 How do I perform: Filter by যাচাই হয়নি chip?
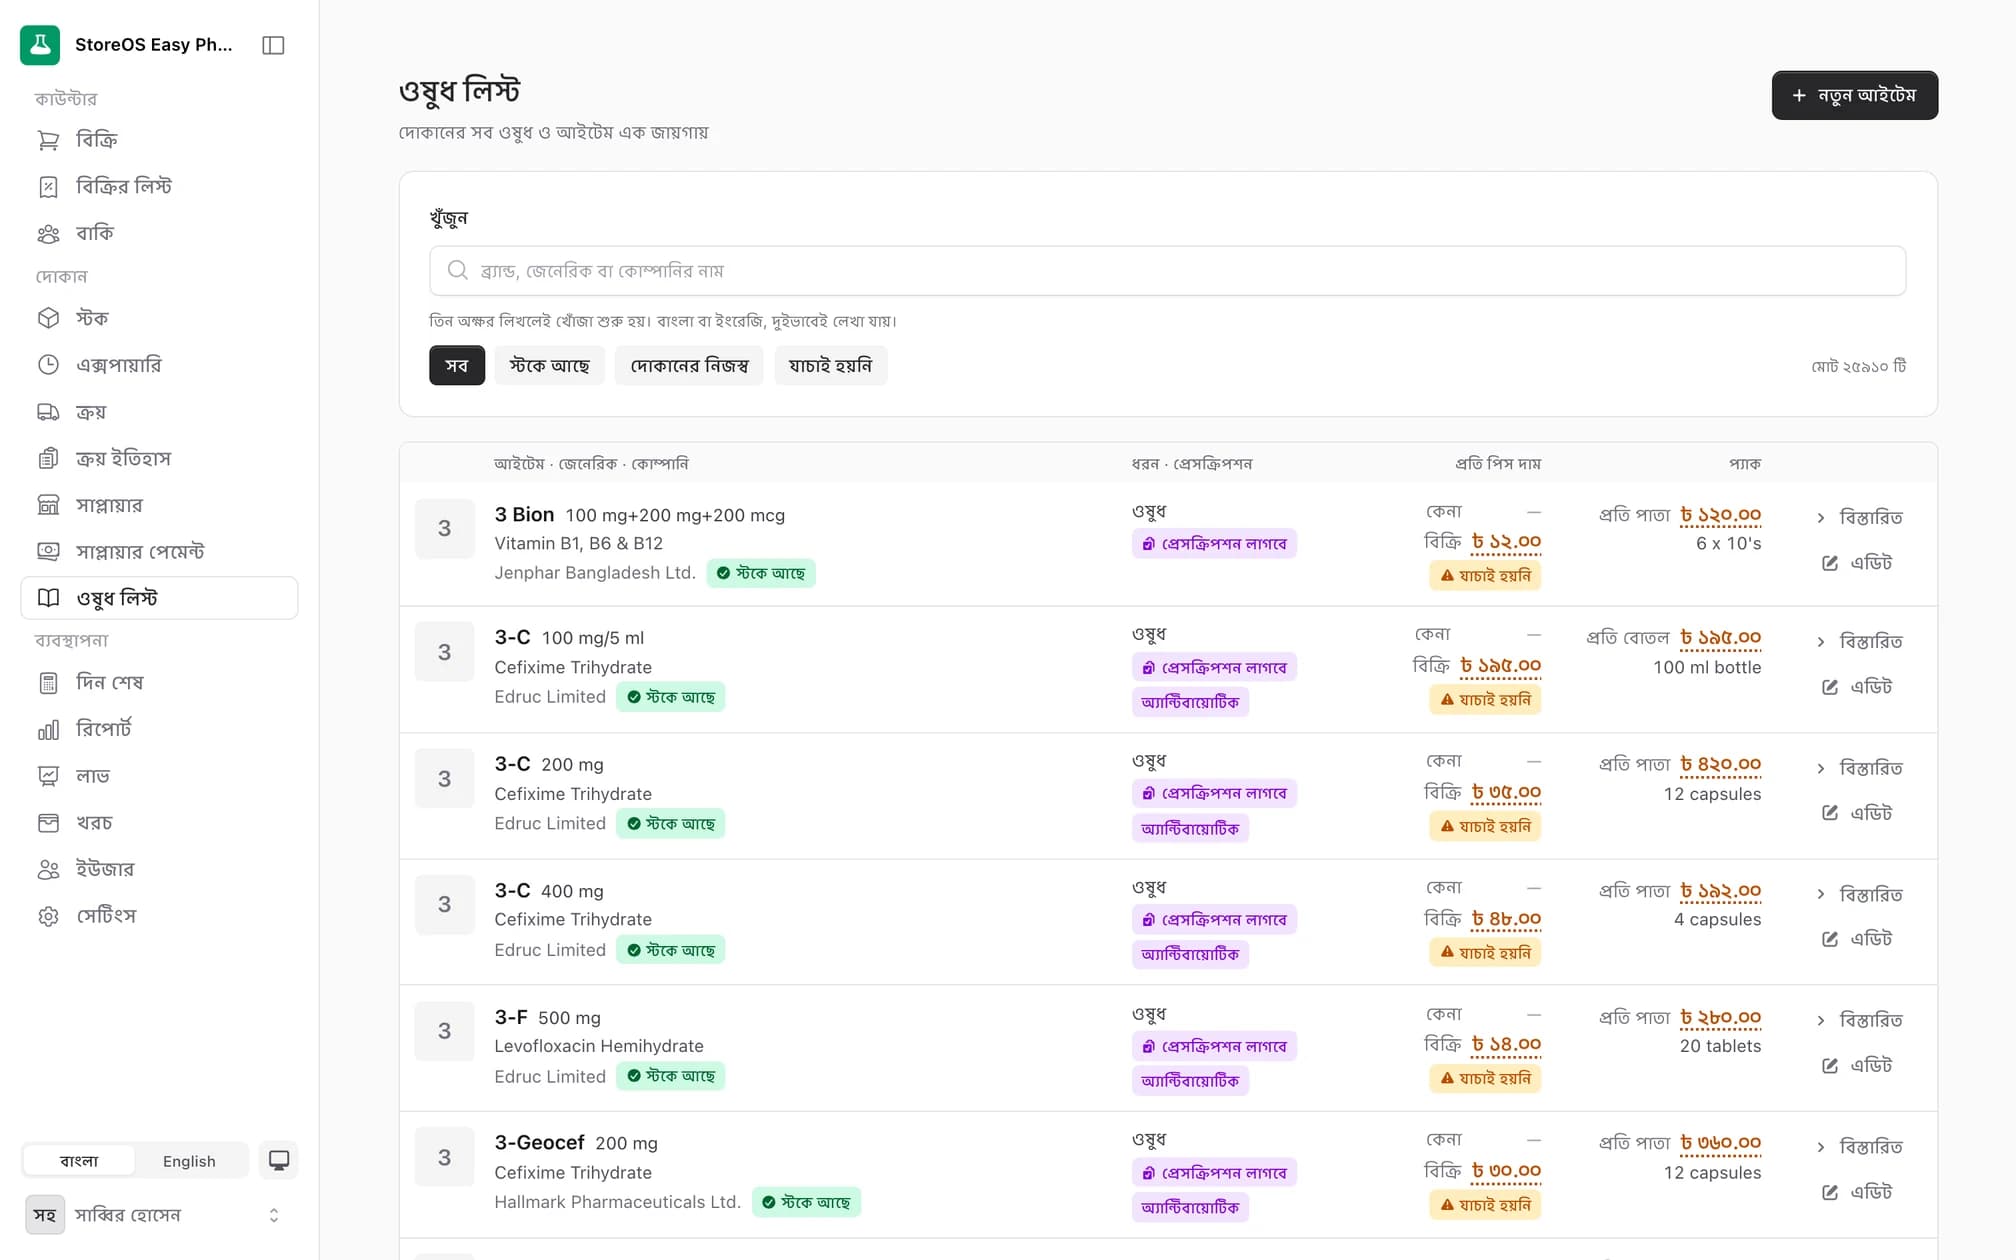pyautogui.click(x=830, y=365)
